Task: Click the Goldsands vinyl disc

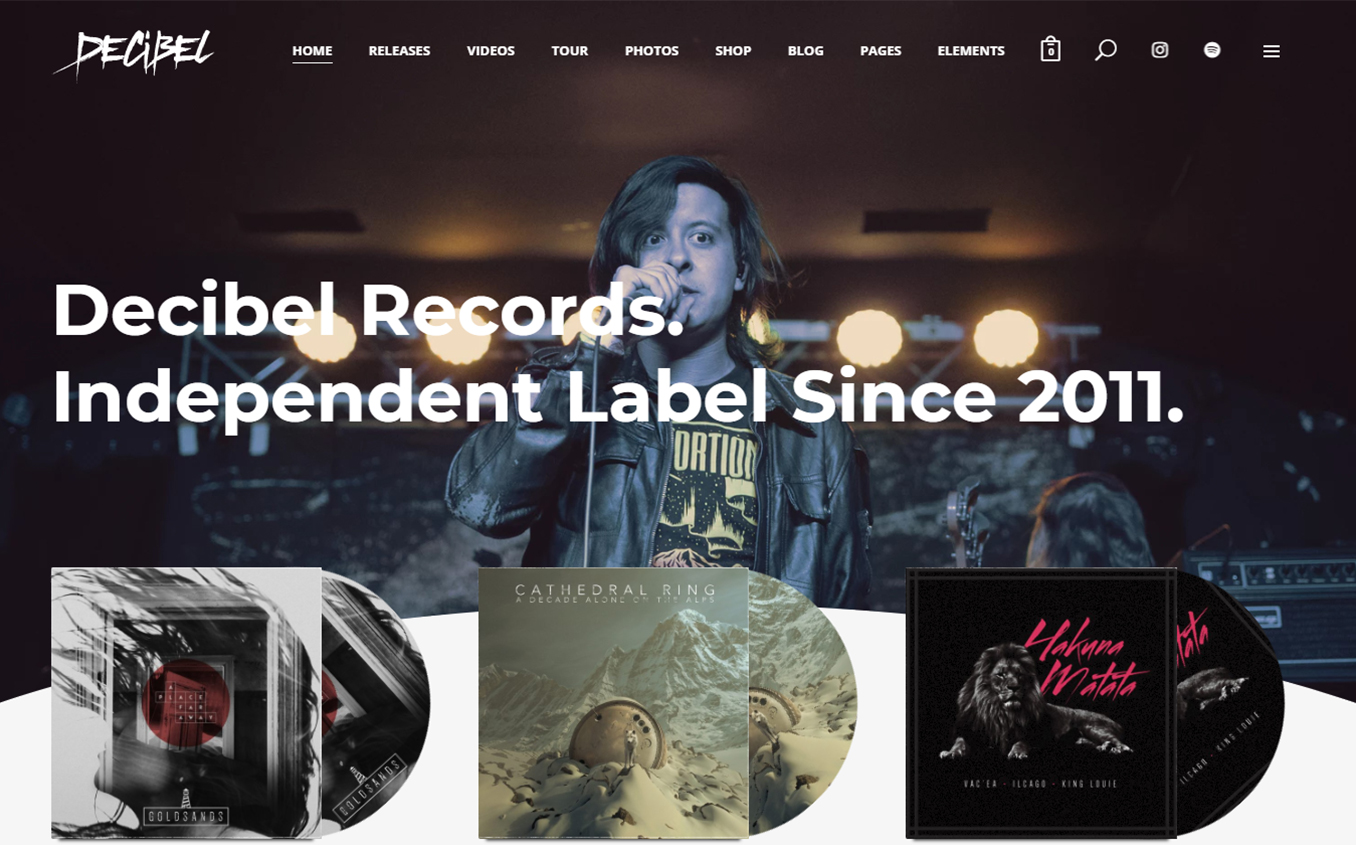Action: coord(376,703)
